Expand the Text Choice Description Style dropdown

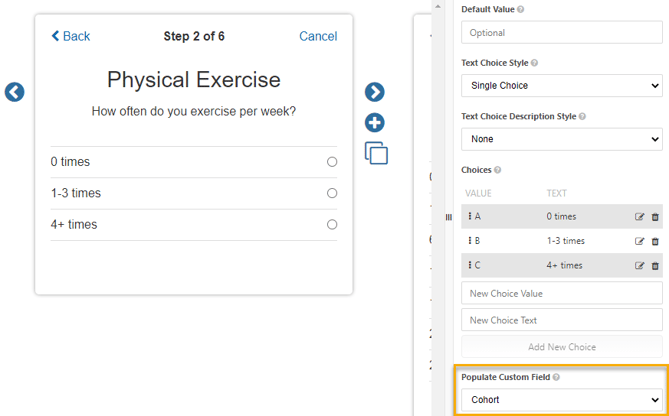[x=561, y=139]
